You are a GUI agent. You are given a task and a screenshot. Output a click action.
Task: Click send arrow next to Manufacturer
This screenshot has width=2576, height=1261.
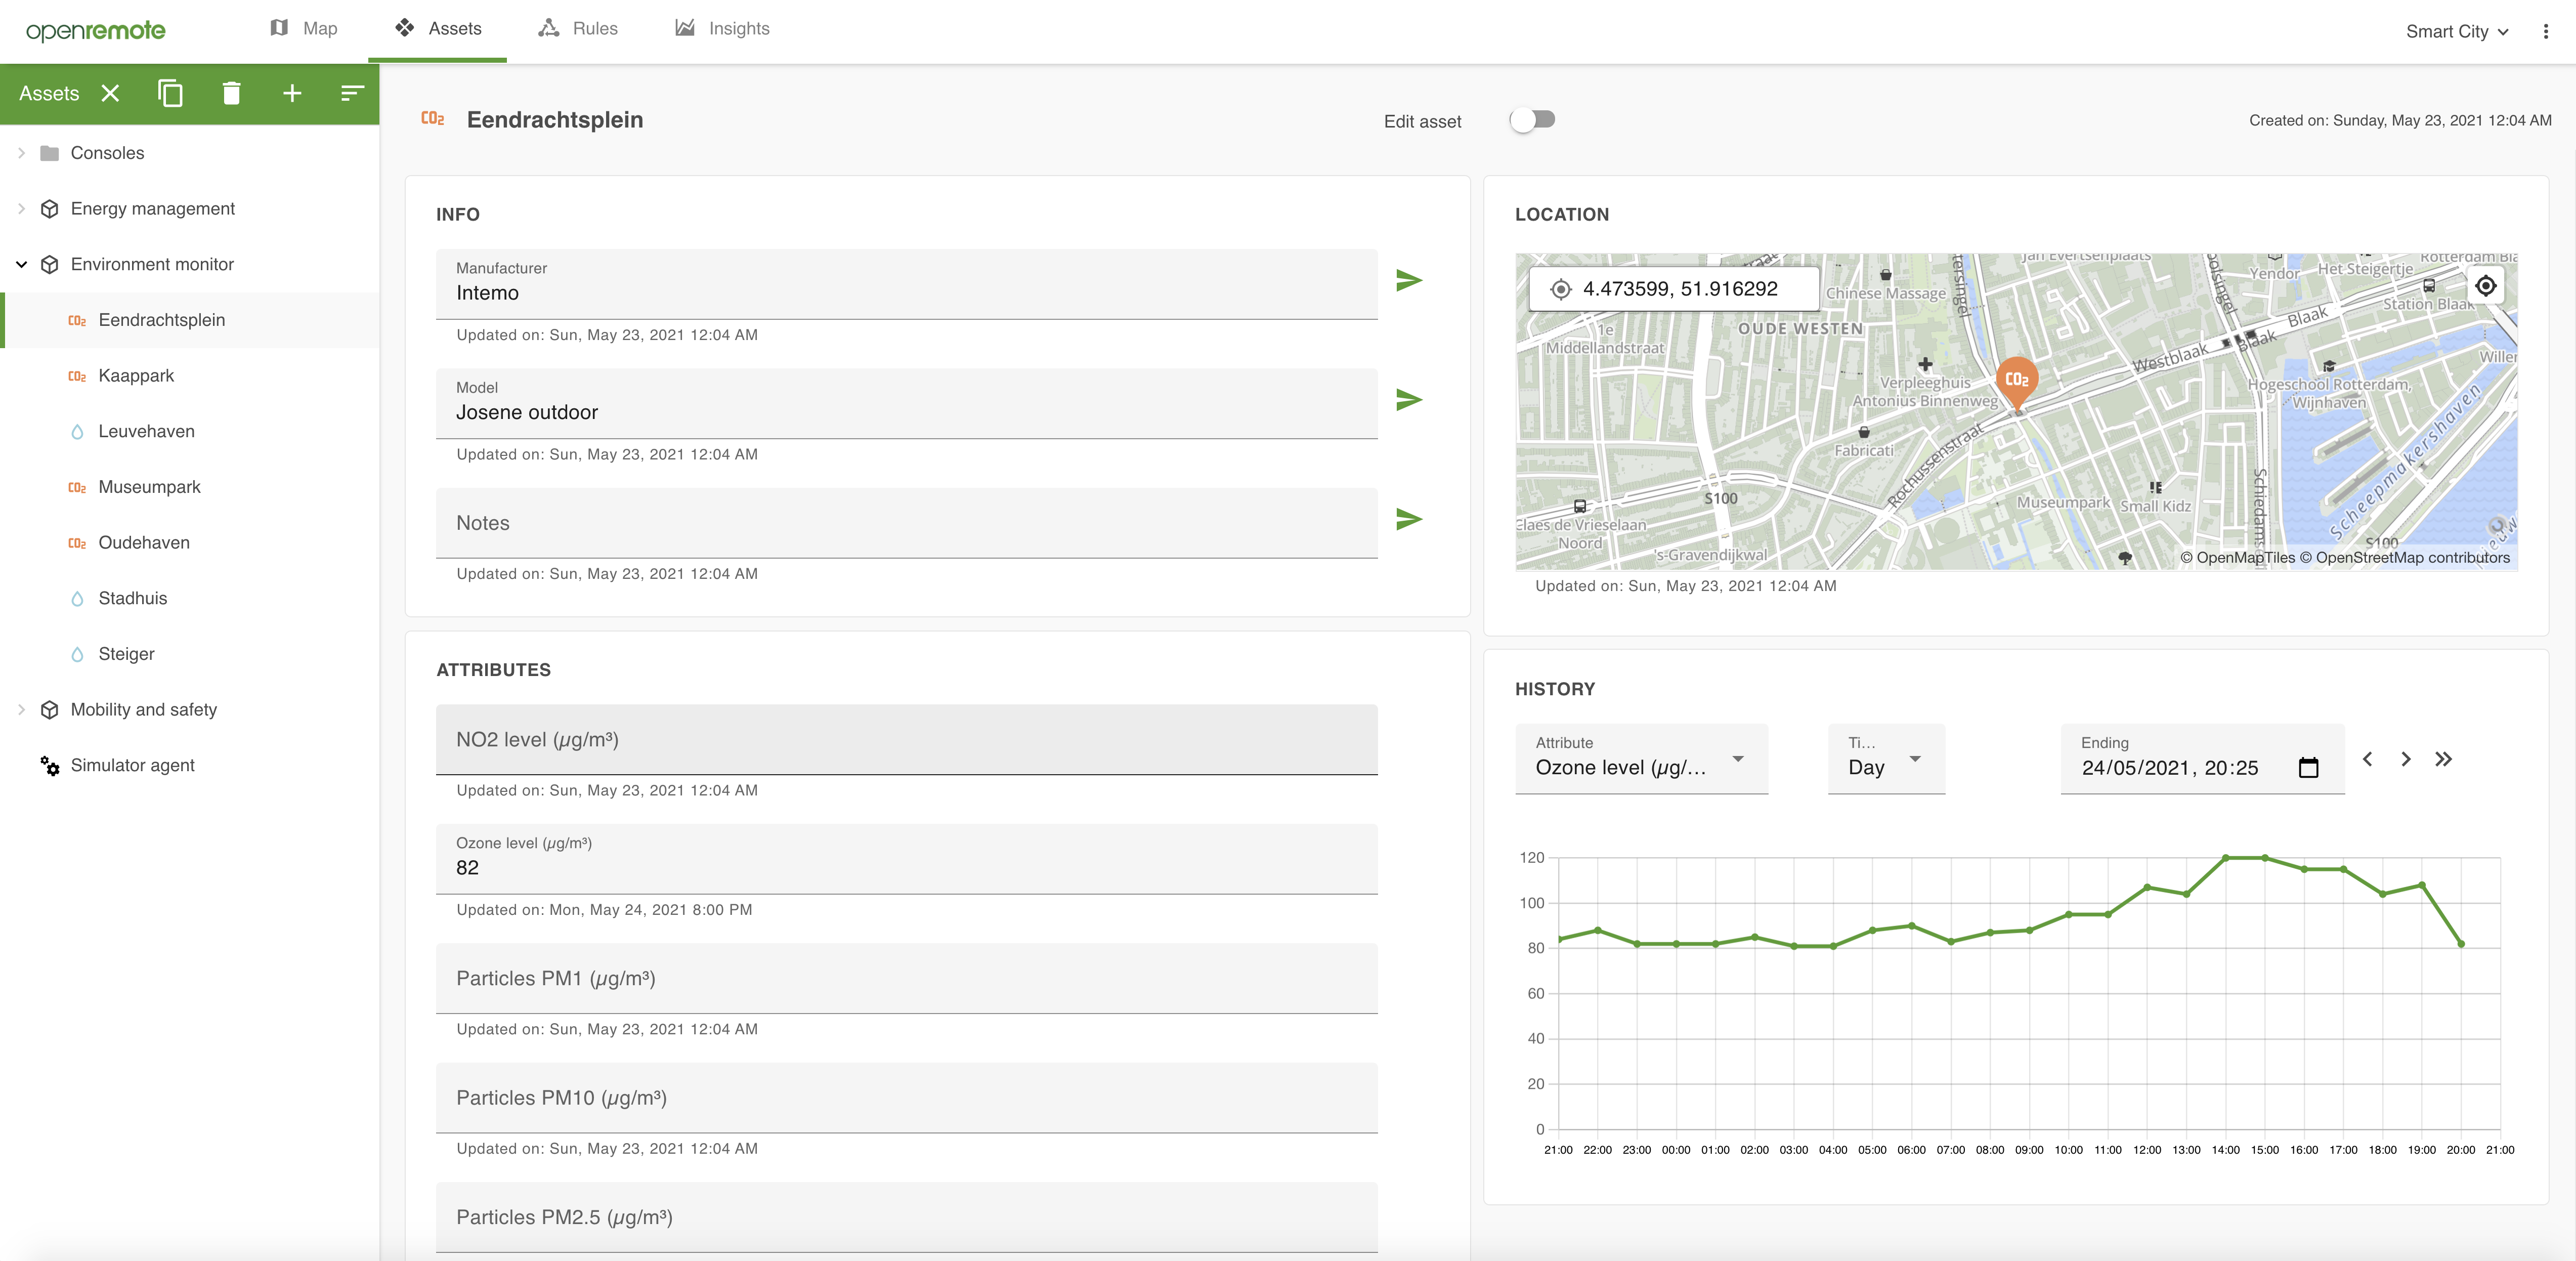pyautogui.click(x=1408, y=281)
